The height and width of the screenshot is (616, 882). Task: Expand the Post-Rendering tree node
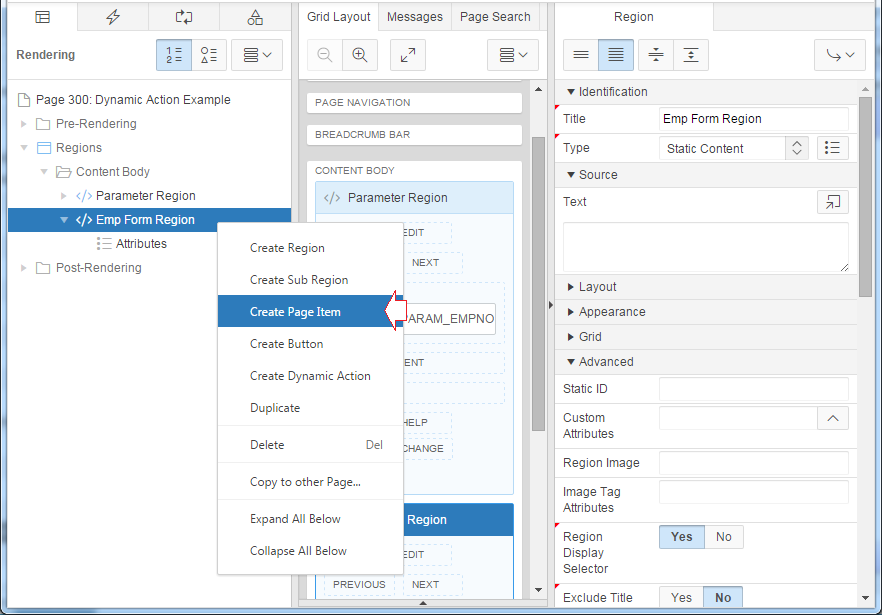(24, 268)
